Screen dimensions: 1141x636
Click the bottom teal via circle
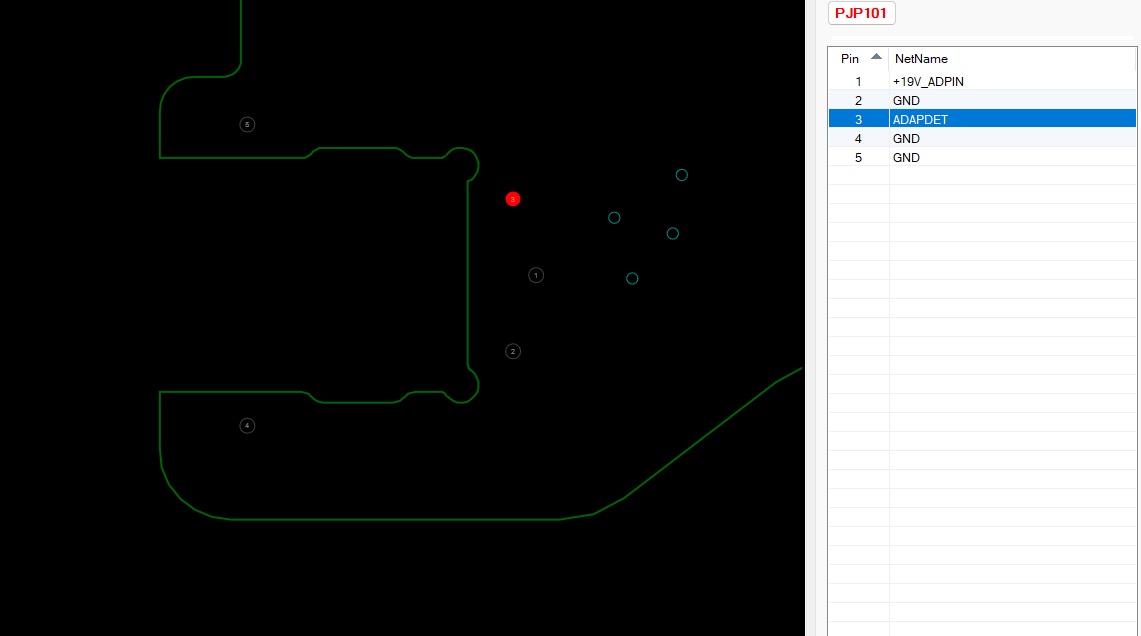[632, 278]
